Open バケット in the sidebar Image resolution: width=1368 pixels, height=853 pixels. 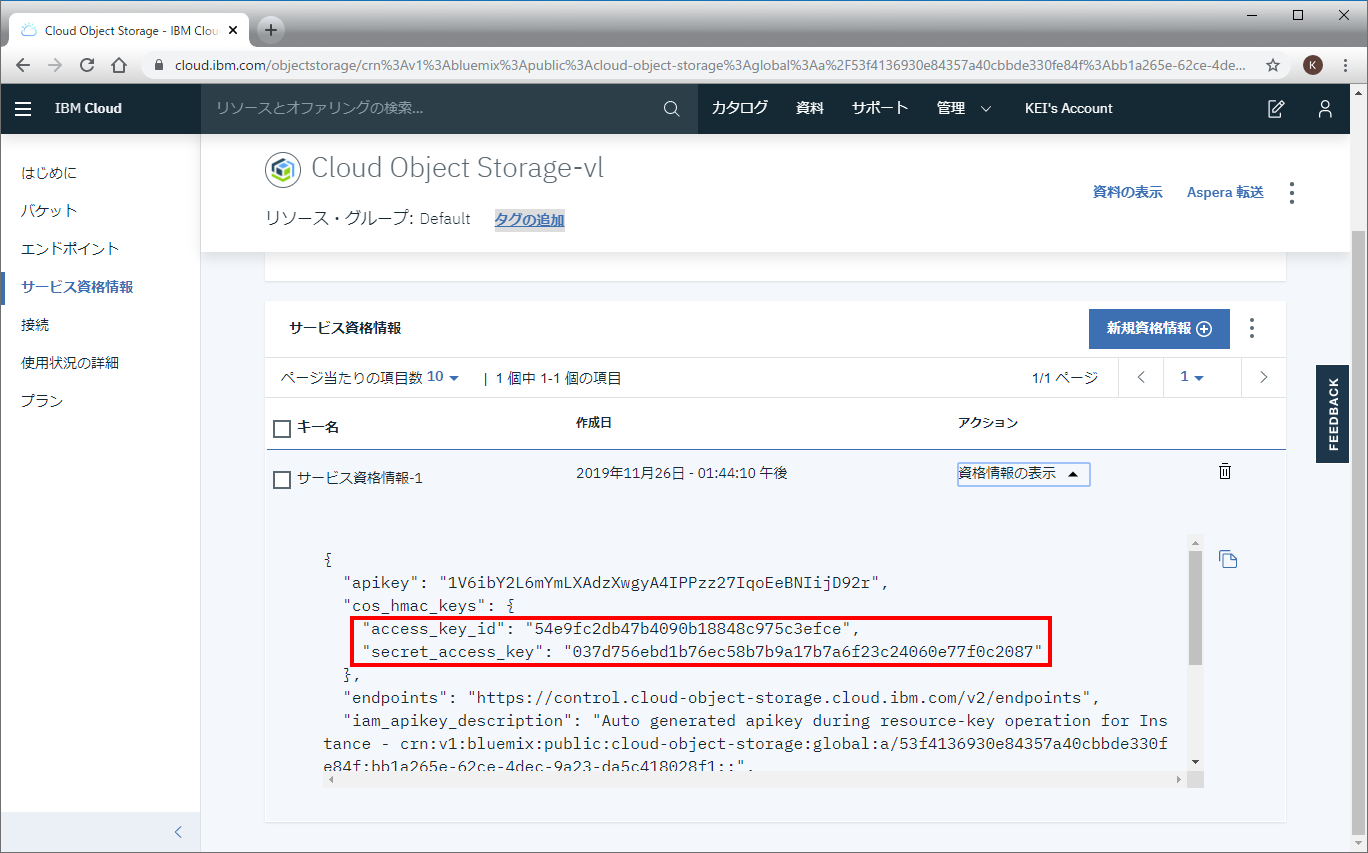coord(49,211)
